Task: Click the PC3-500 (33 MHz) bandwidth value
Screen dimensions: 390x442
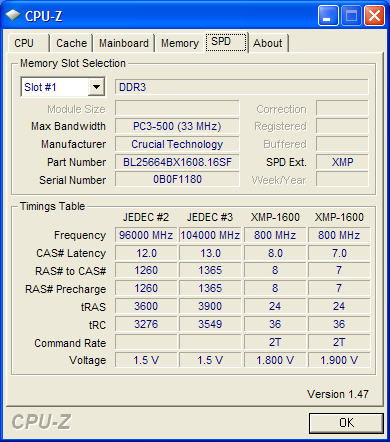Action: point(177,126)
